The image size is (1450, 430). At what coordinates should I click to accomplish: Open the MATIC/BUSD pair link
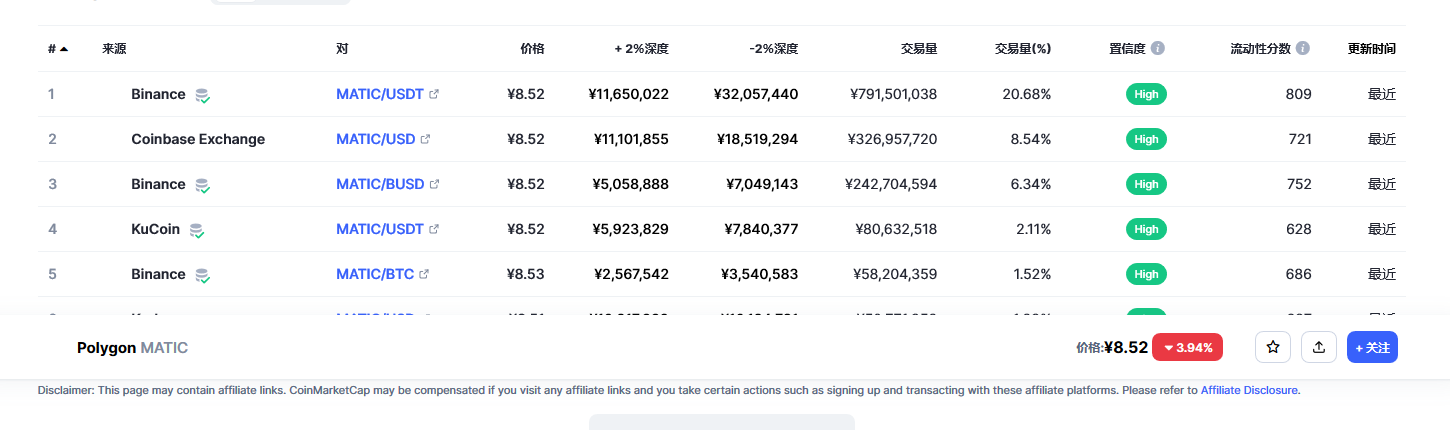(380, 184)
